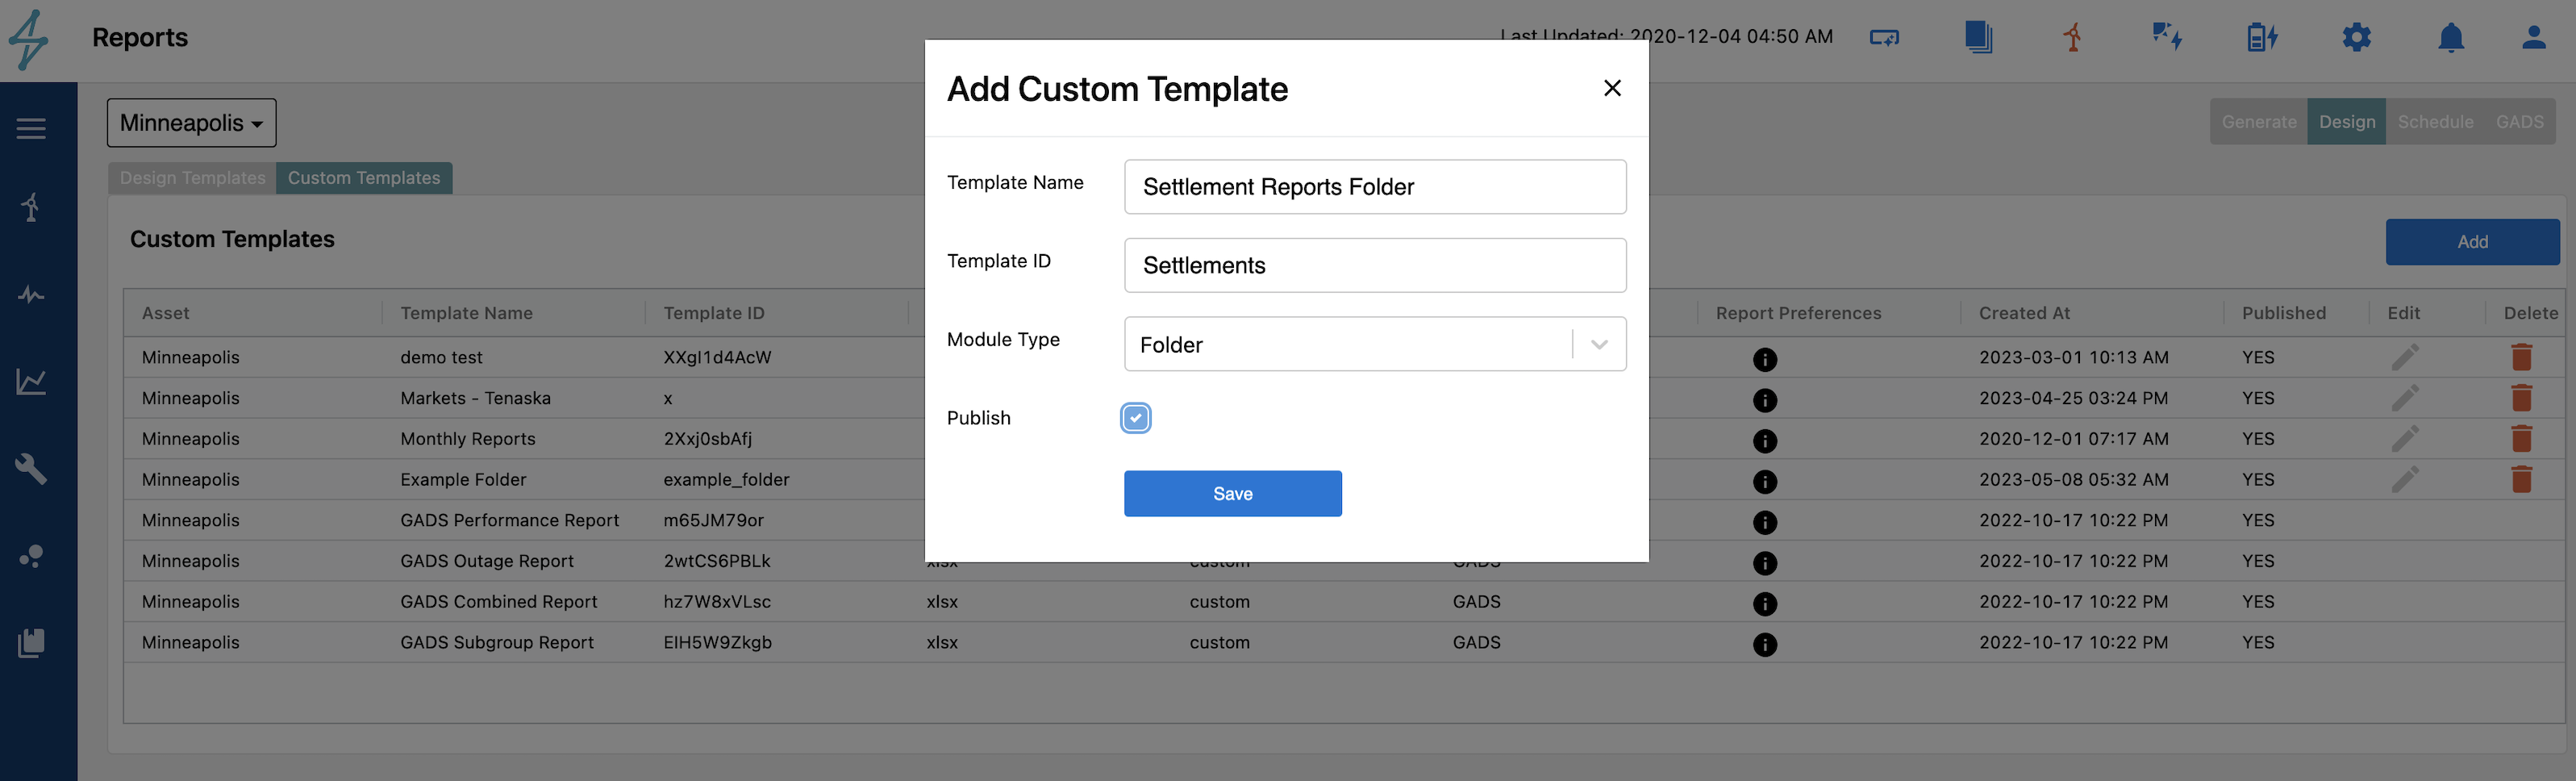Open the line chart analytics sidebar icon
The image size is (2576, 781).
point(31,381)
